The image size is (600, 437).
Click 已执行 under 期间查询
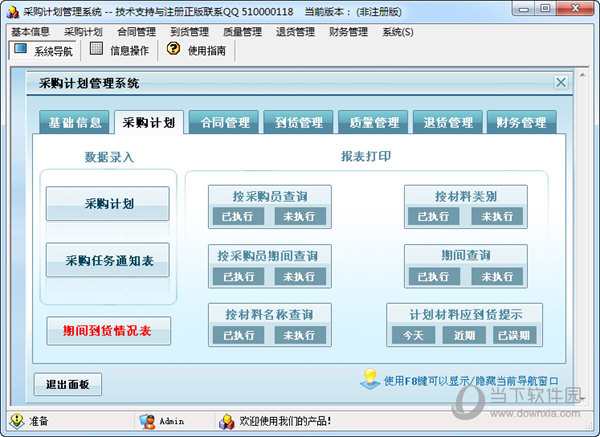pyautogui.click(x=434, y=276)
